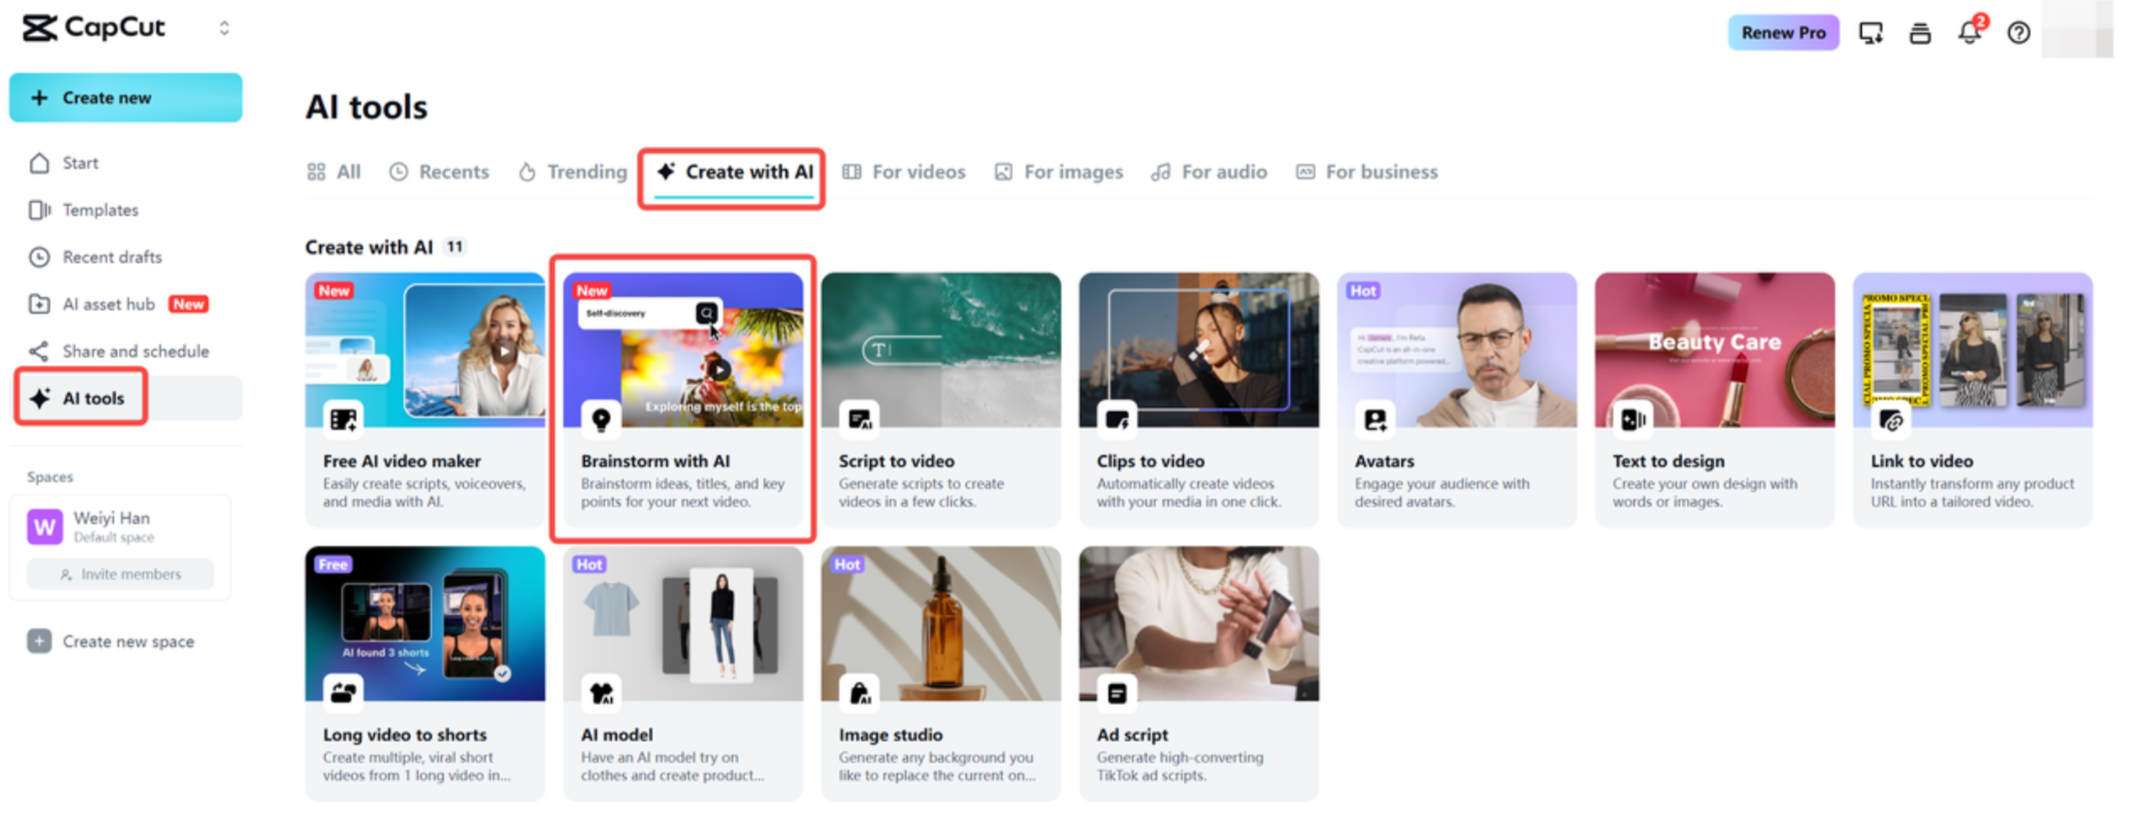Screen dimensions: 2136x840
Task: Click the Ad script title text
Action: 1132,735
